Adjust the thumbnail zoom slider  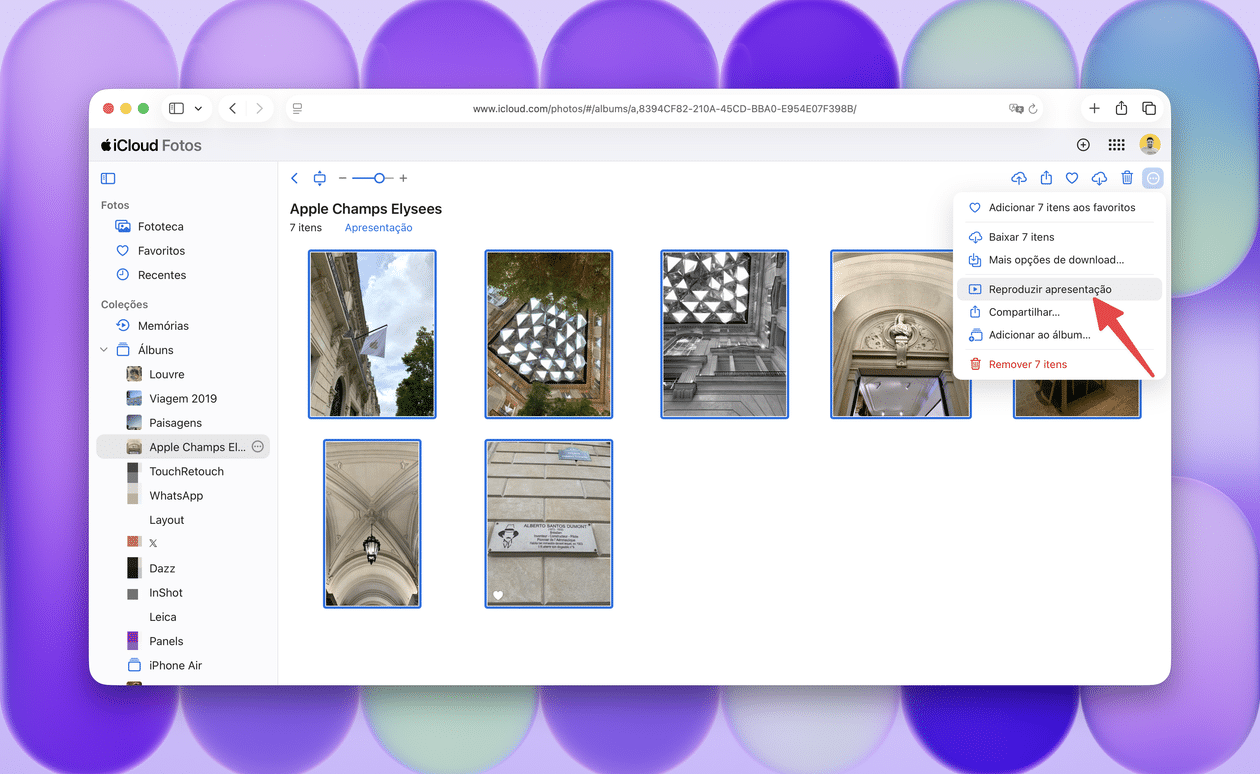(x=373, y=178)
